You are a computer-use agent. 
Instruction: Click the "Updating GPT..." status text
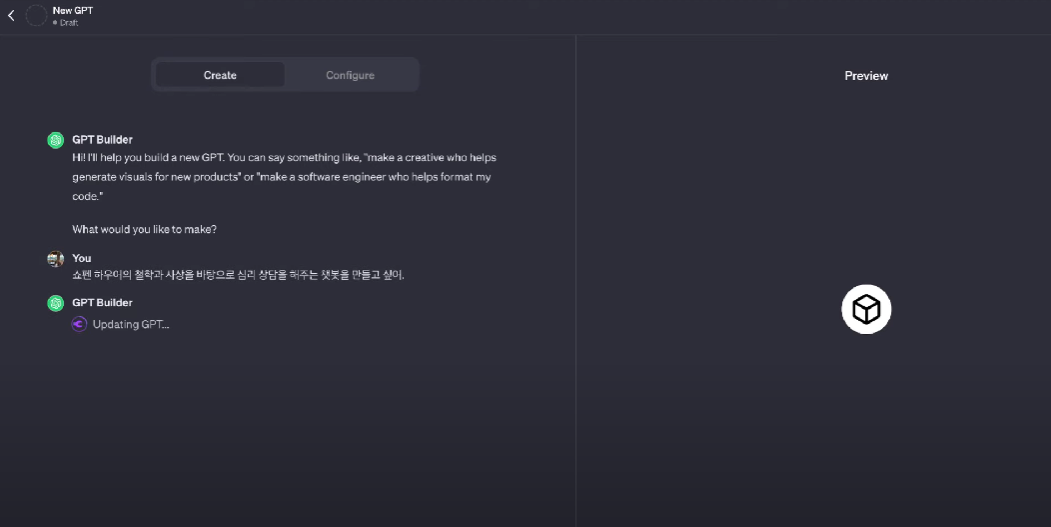(131, 325)
